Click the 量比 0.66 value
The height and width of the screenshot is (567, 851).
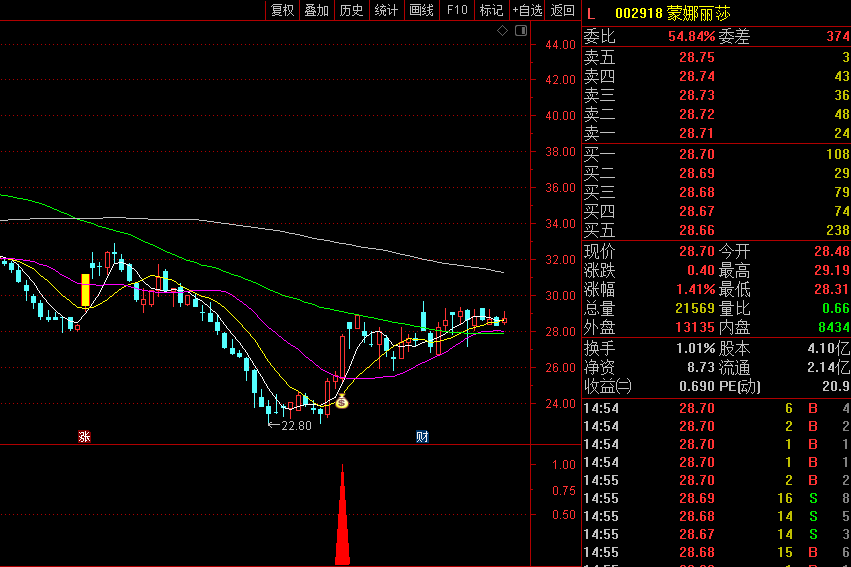pos(836,309)
